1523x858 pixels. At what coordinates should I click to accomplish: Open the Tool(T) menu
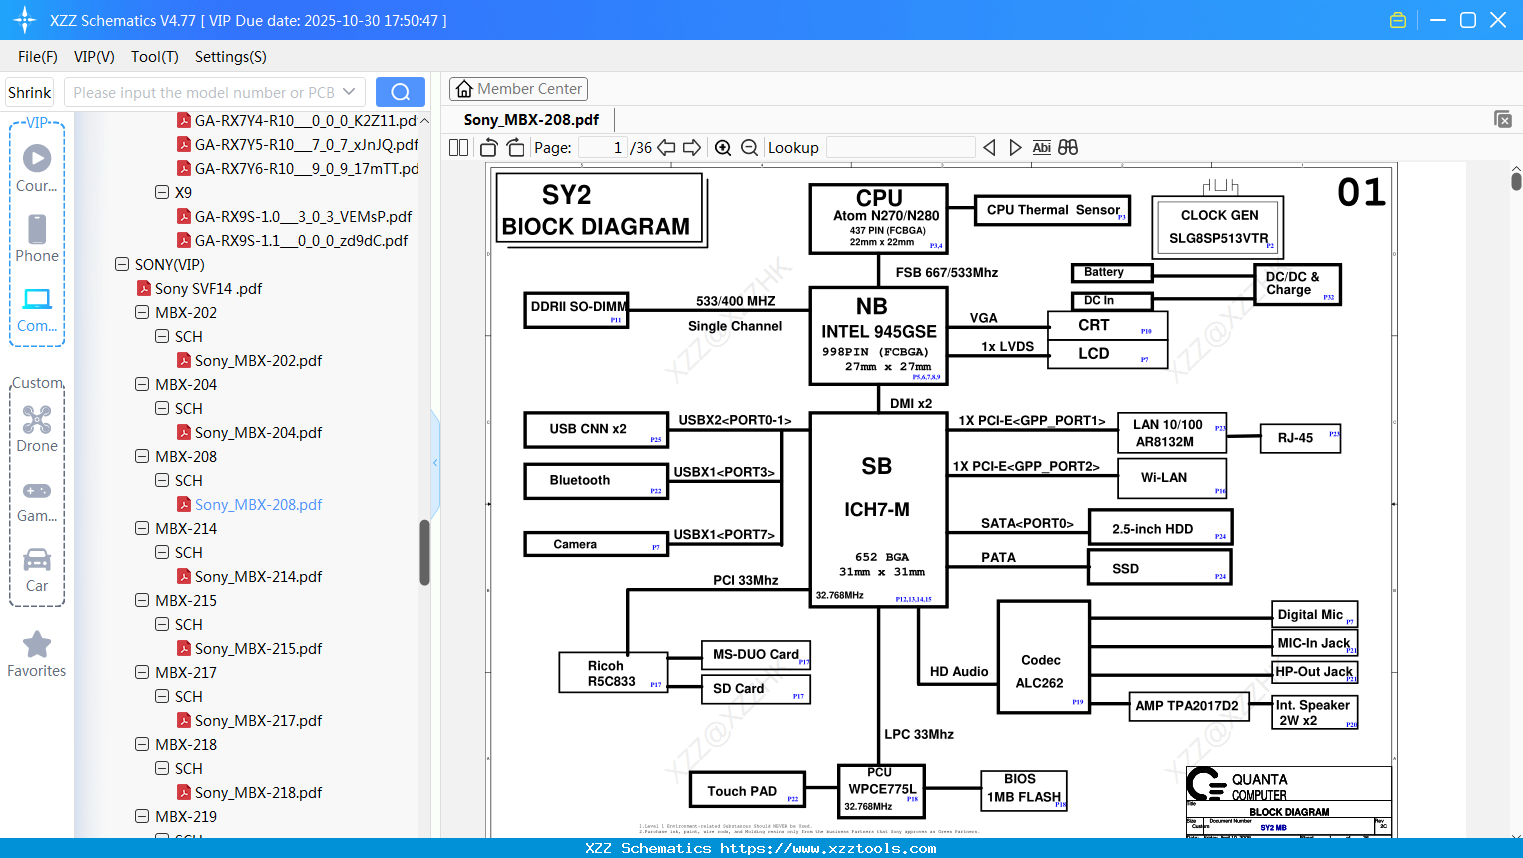(x=155, y=57)
